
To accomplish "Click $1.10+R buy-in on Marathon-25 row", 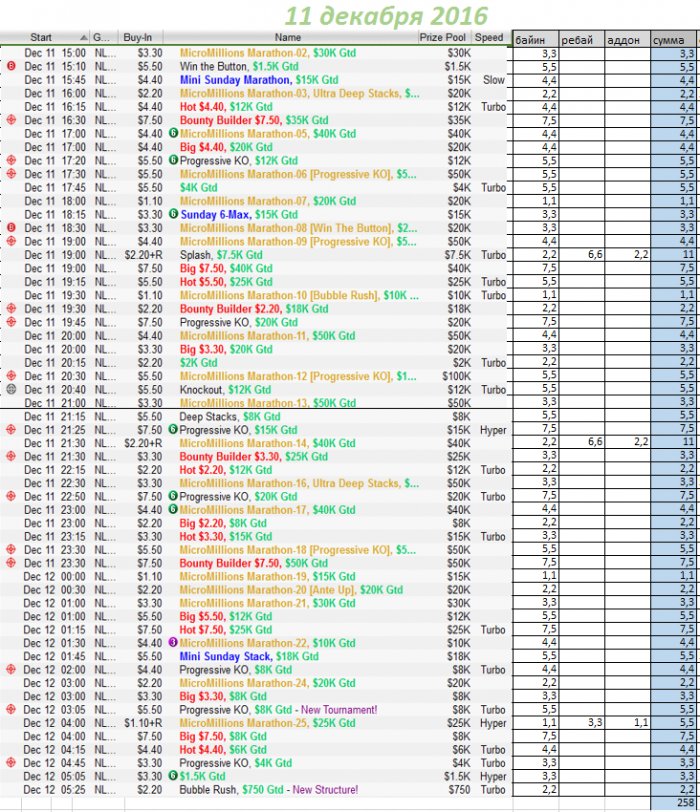I will click(143, 723).
